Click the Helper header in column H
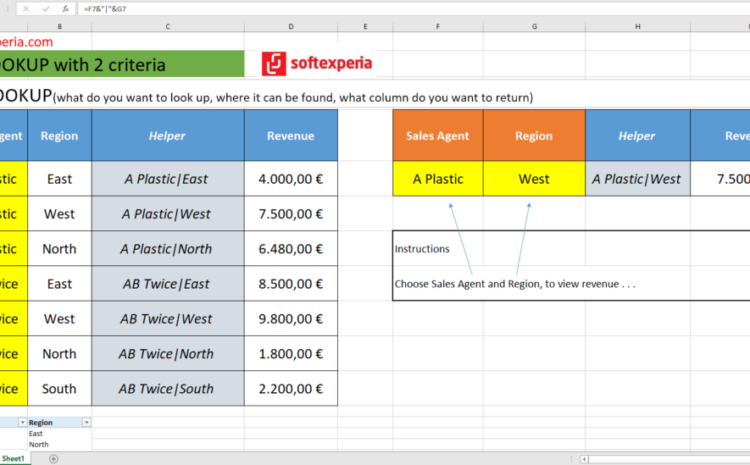 [638, 135]
